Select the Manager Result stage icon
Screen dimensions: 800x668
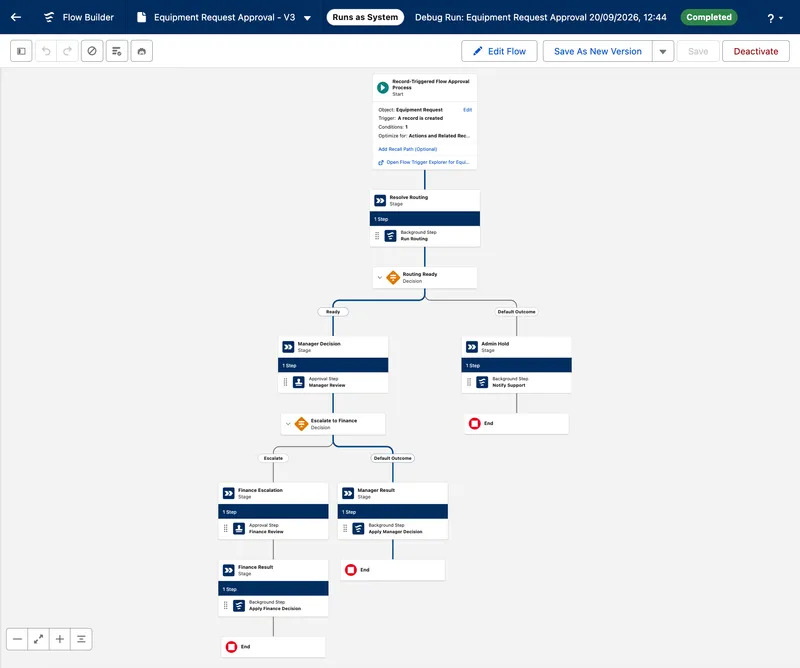click(x=348, y=493)
